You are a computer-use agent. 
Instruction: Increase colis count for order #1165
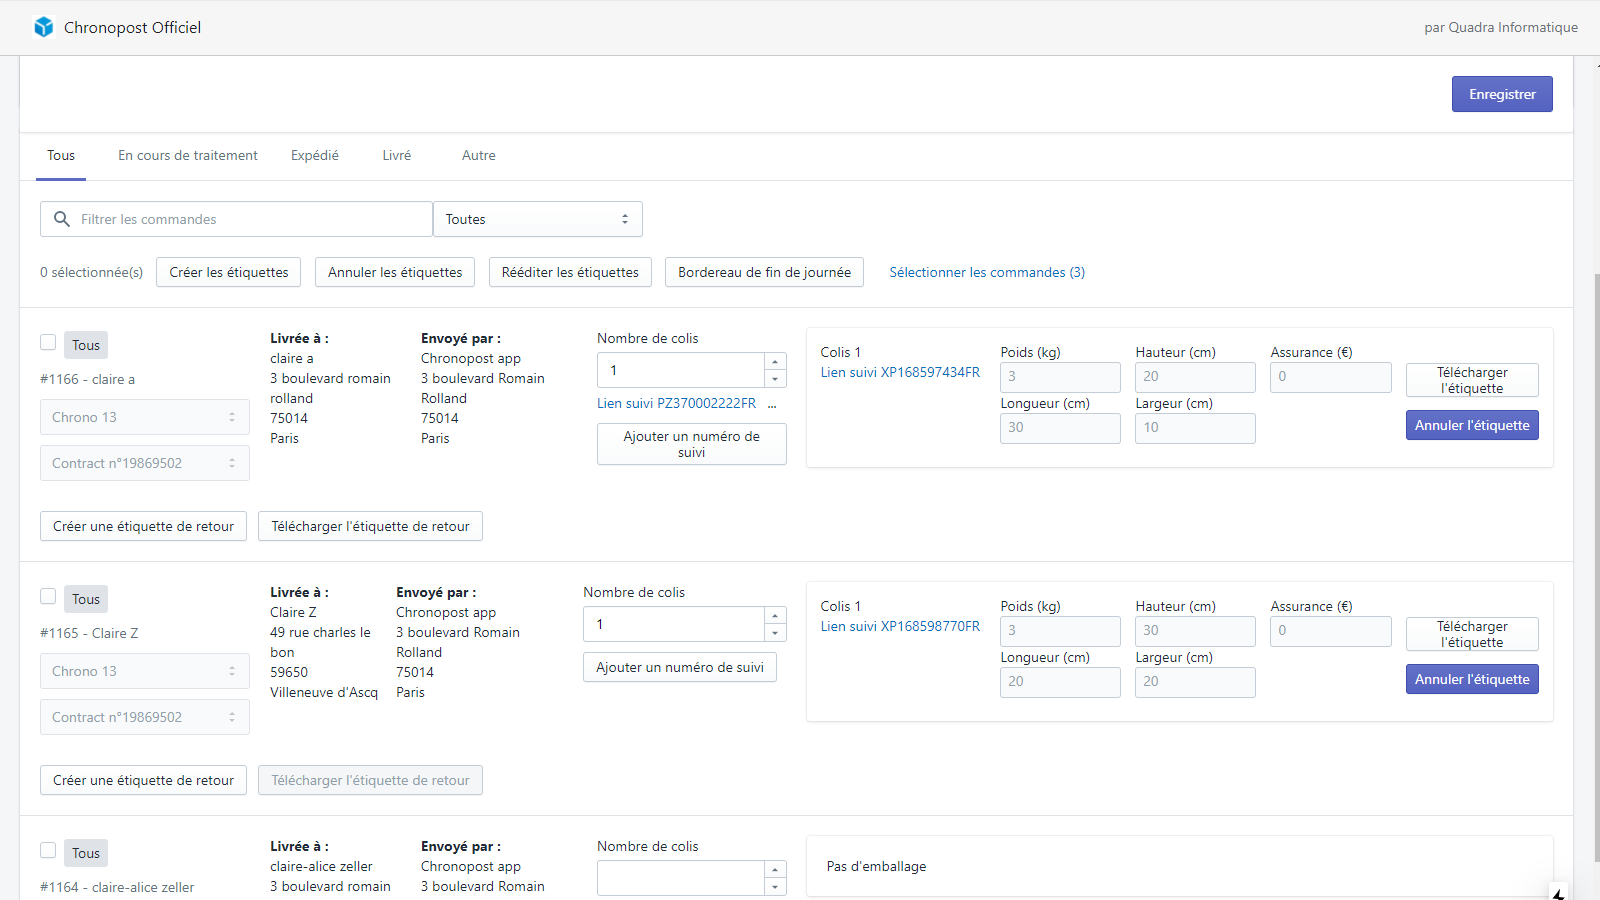point(775,616)
